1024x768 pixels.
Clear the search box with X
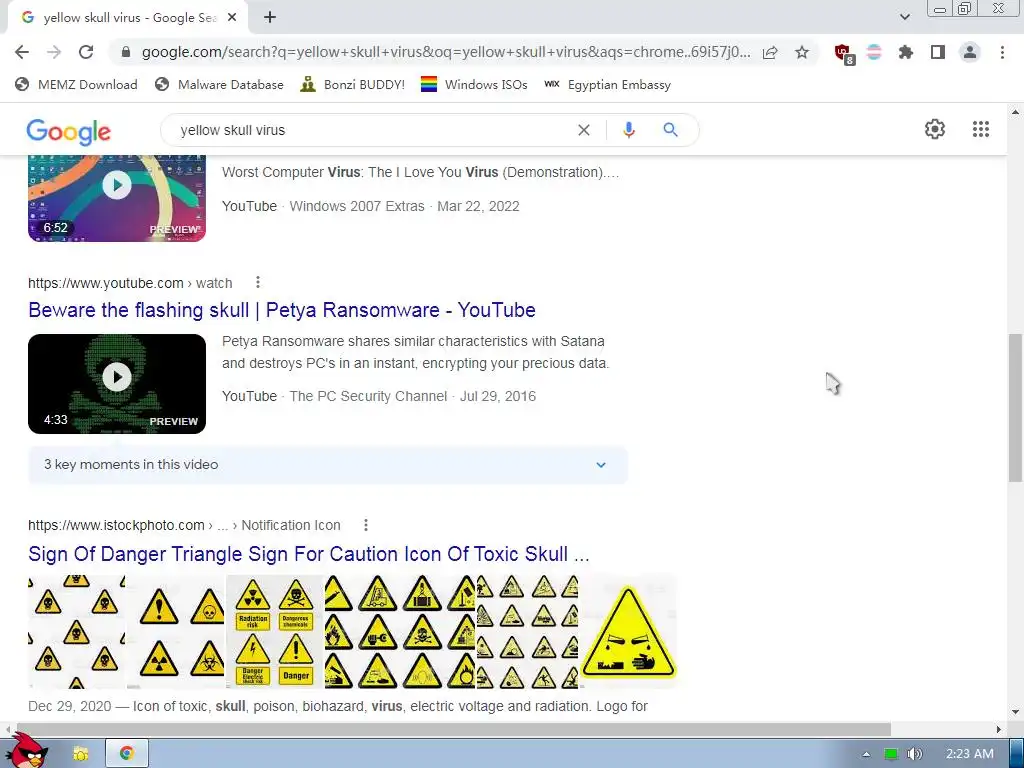tap(584, 130)
